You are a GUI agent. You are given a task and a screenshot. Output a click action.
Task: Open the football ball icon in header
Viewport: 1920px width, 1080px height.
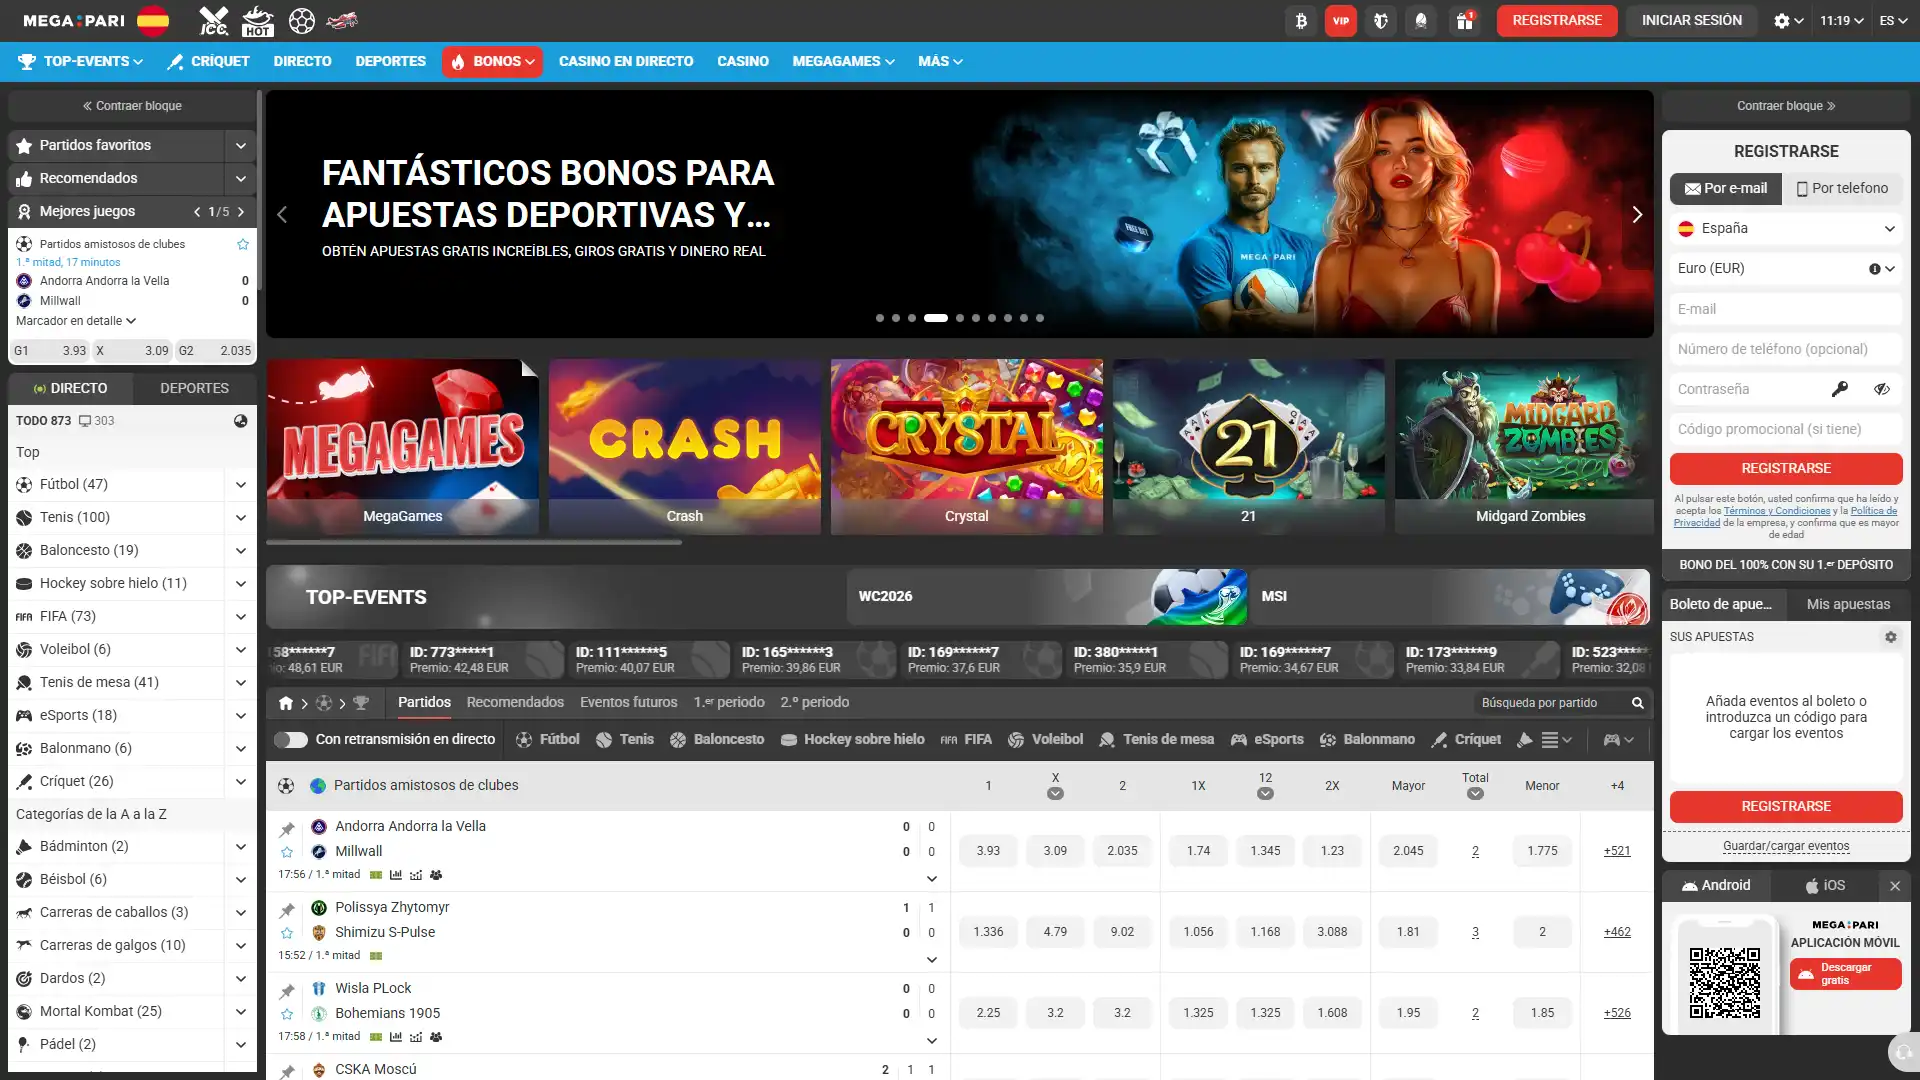pyautogui.click(x=302, y=20)
